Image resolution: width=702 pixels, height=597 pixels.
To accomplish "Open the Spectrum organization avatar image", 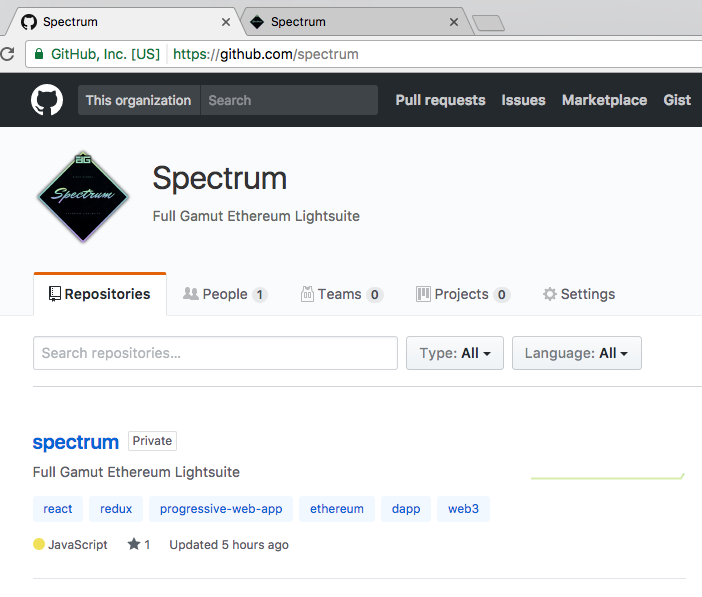I will pos(83,197).
